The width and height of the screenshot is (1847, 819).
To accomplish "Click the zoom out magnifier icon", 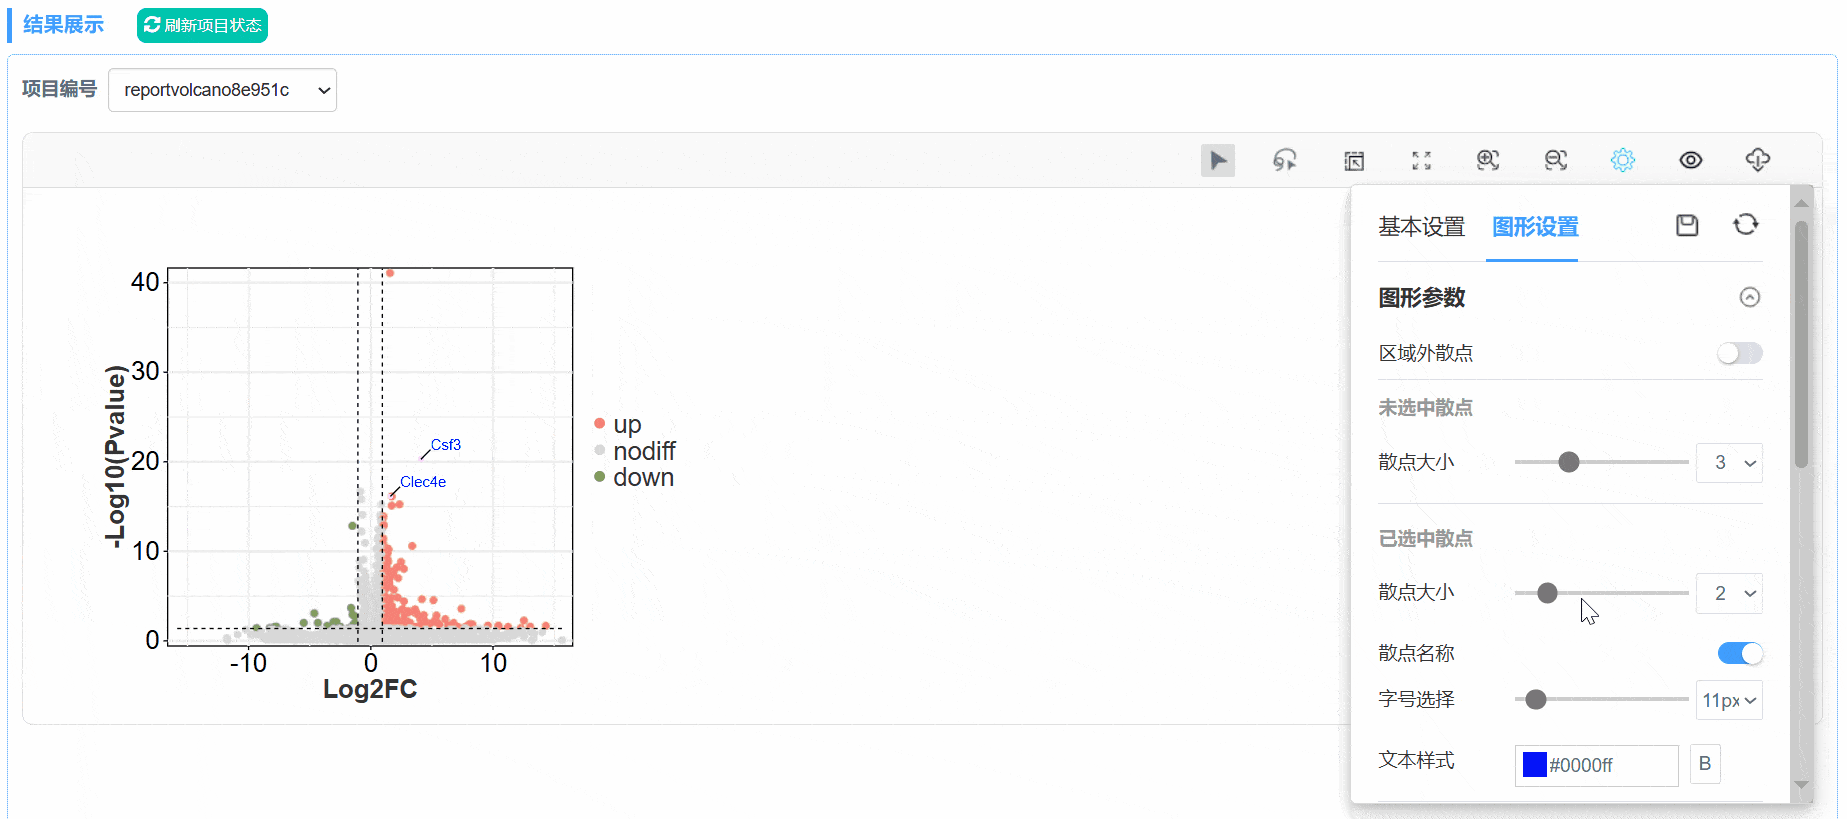I will [x=1556, y=160].
